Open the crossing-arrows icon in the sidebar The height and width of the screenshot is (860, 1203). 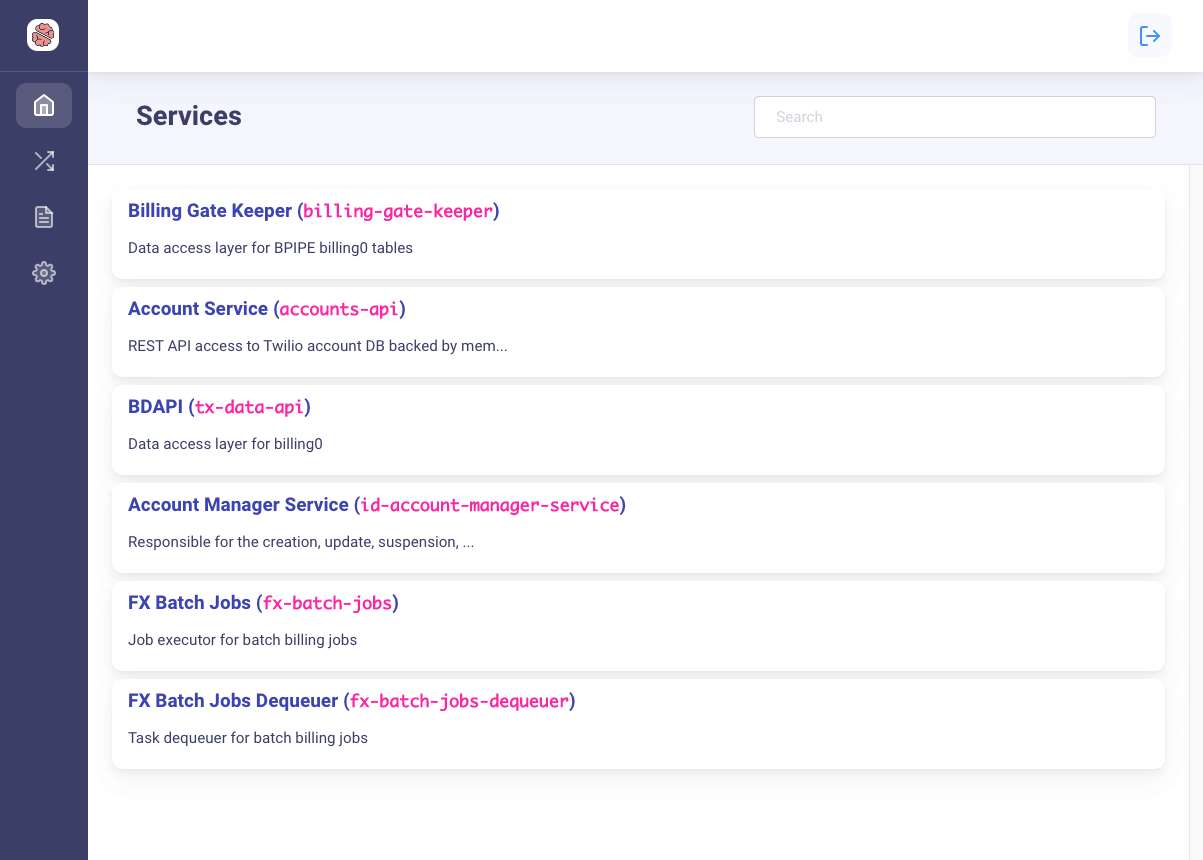(43, 161)
